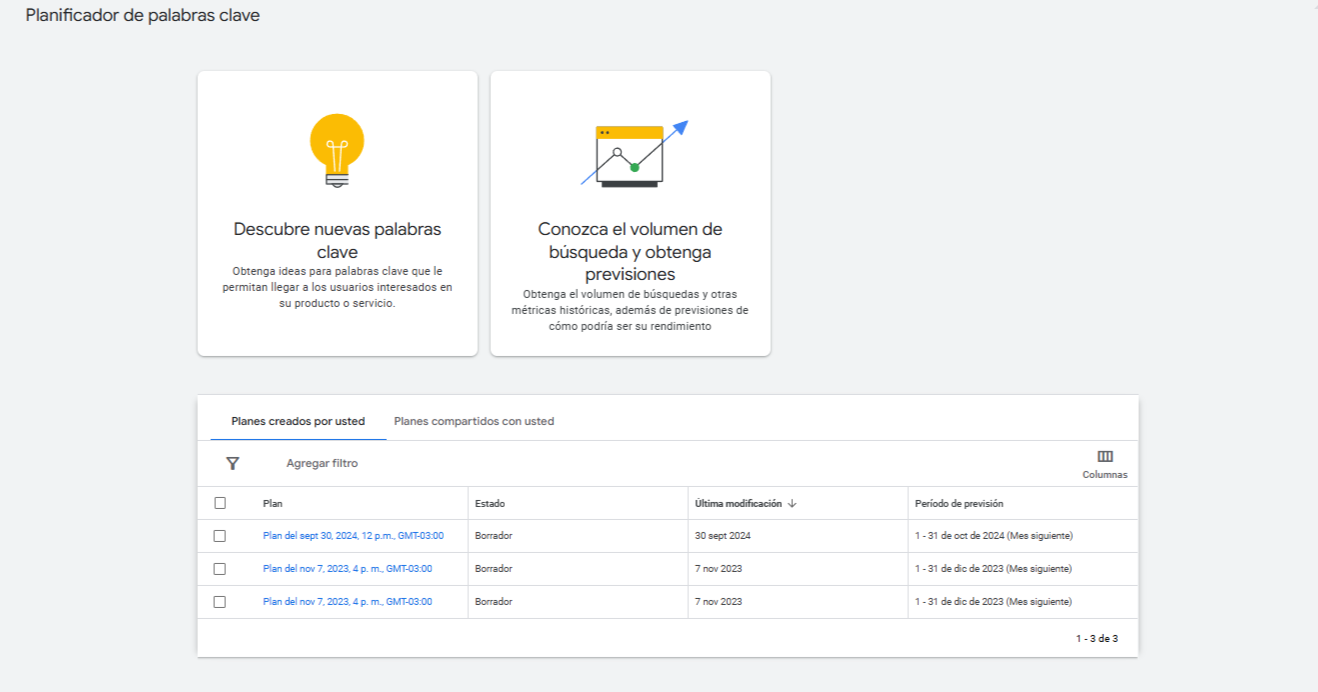This screenshot has width=1318, height=692.
Task: Click the Estado column header
Action: click(491, 503)
